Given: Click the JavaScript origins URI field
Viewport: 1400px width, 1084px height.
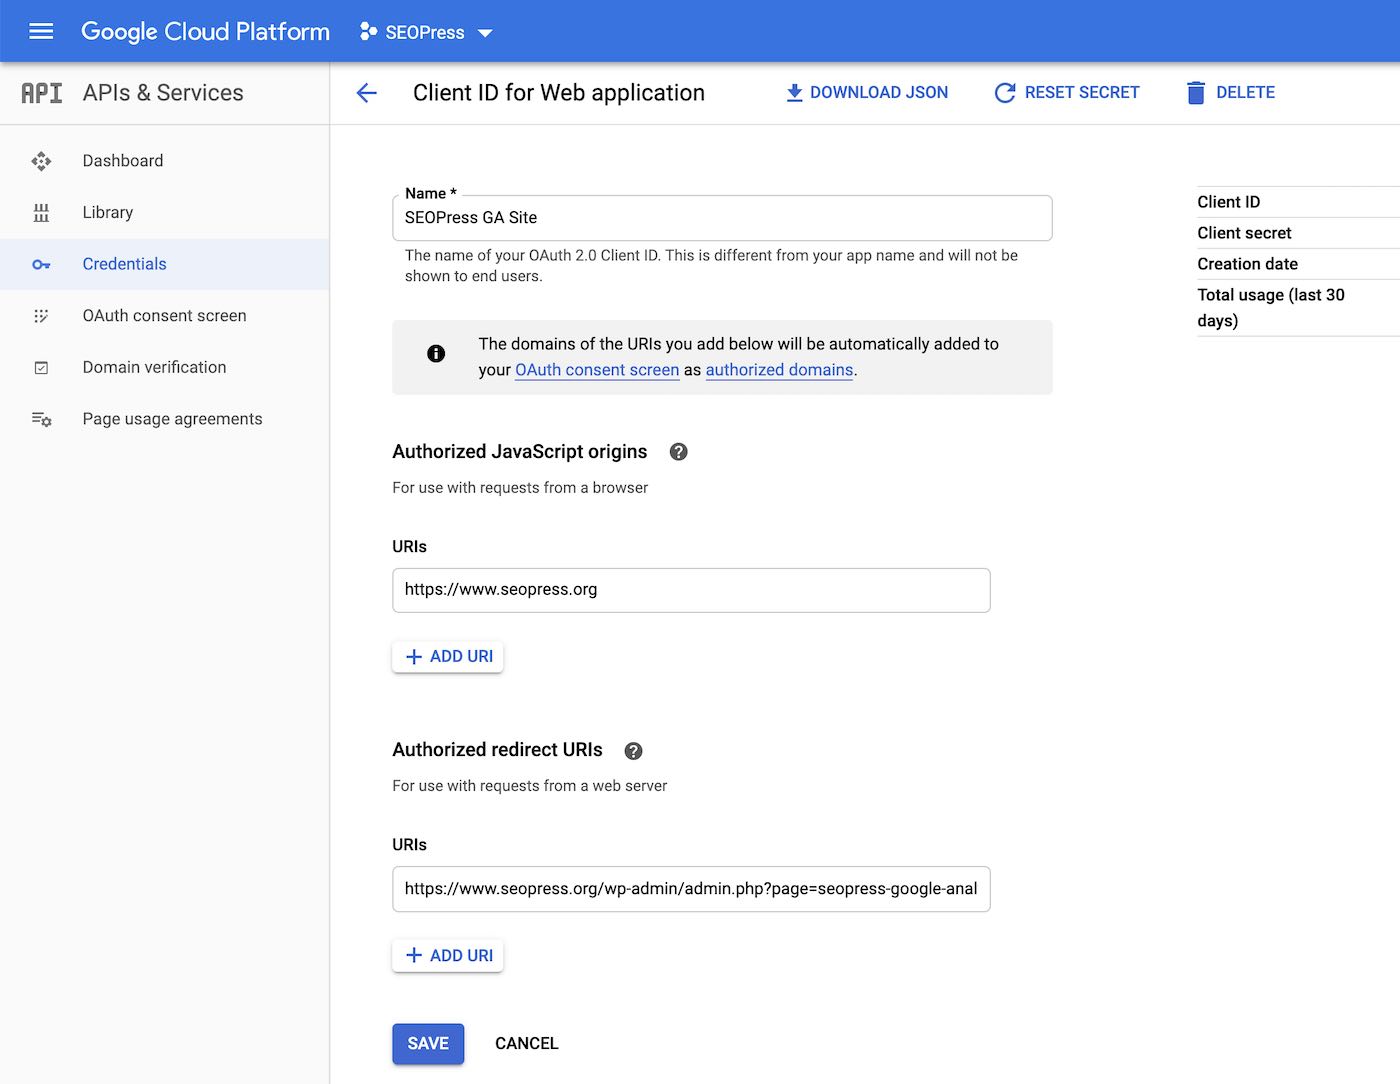Looking at the screenshot, I should [x=691, y=590].
